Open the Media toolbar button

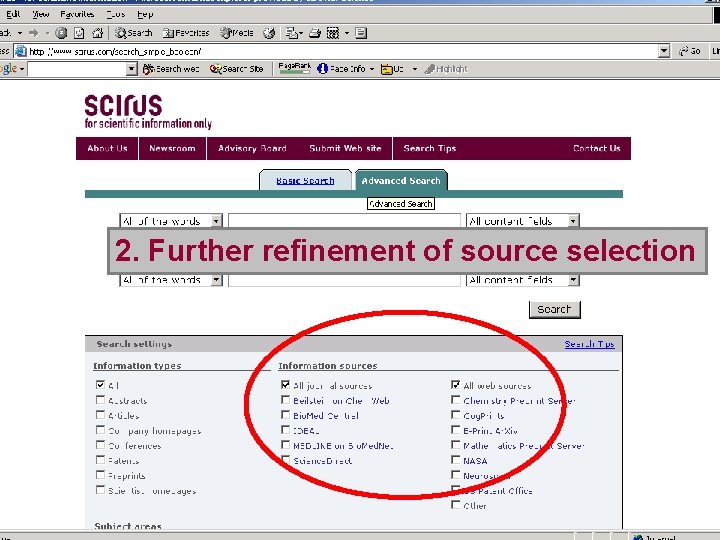click(237, 33)
